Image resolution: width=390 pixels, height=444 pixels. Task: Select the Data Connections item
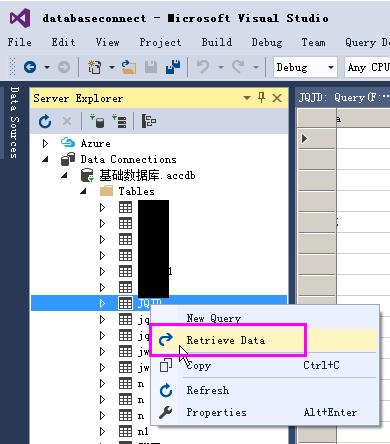pyautogui.click(x=119, y=159)
